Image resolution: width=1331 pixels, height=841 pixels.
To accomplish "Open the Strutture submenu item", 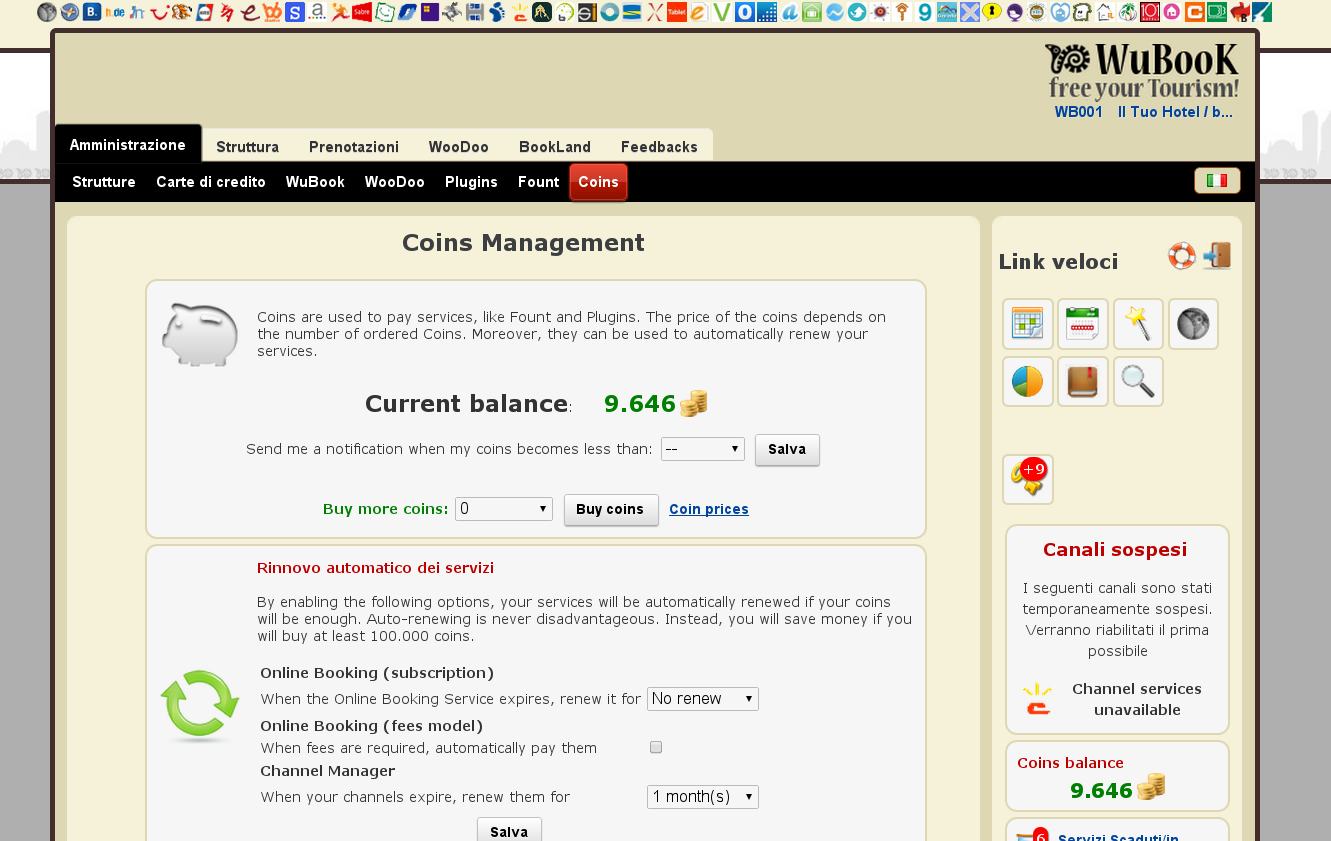I will pos(104,182).
